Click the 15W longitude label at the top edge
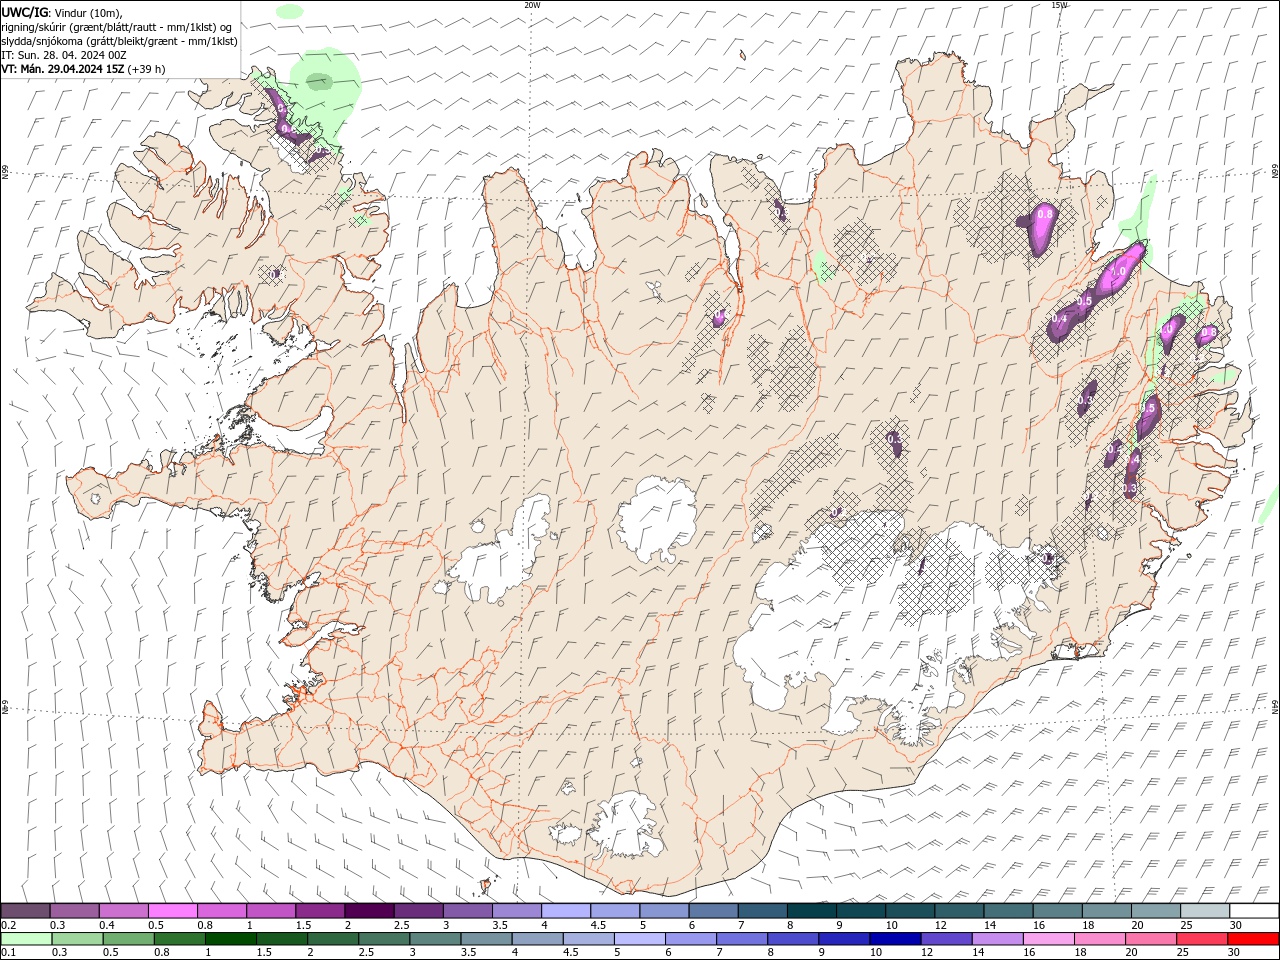Viewport: 1280px width, 960px height. click(x=1059, y=5)
